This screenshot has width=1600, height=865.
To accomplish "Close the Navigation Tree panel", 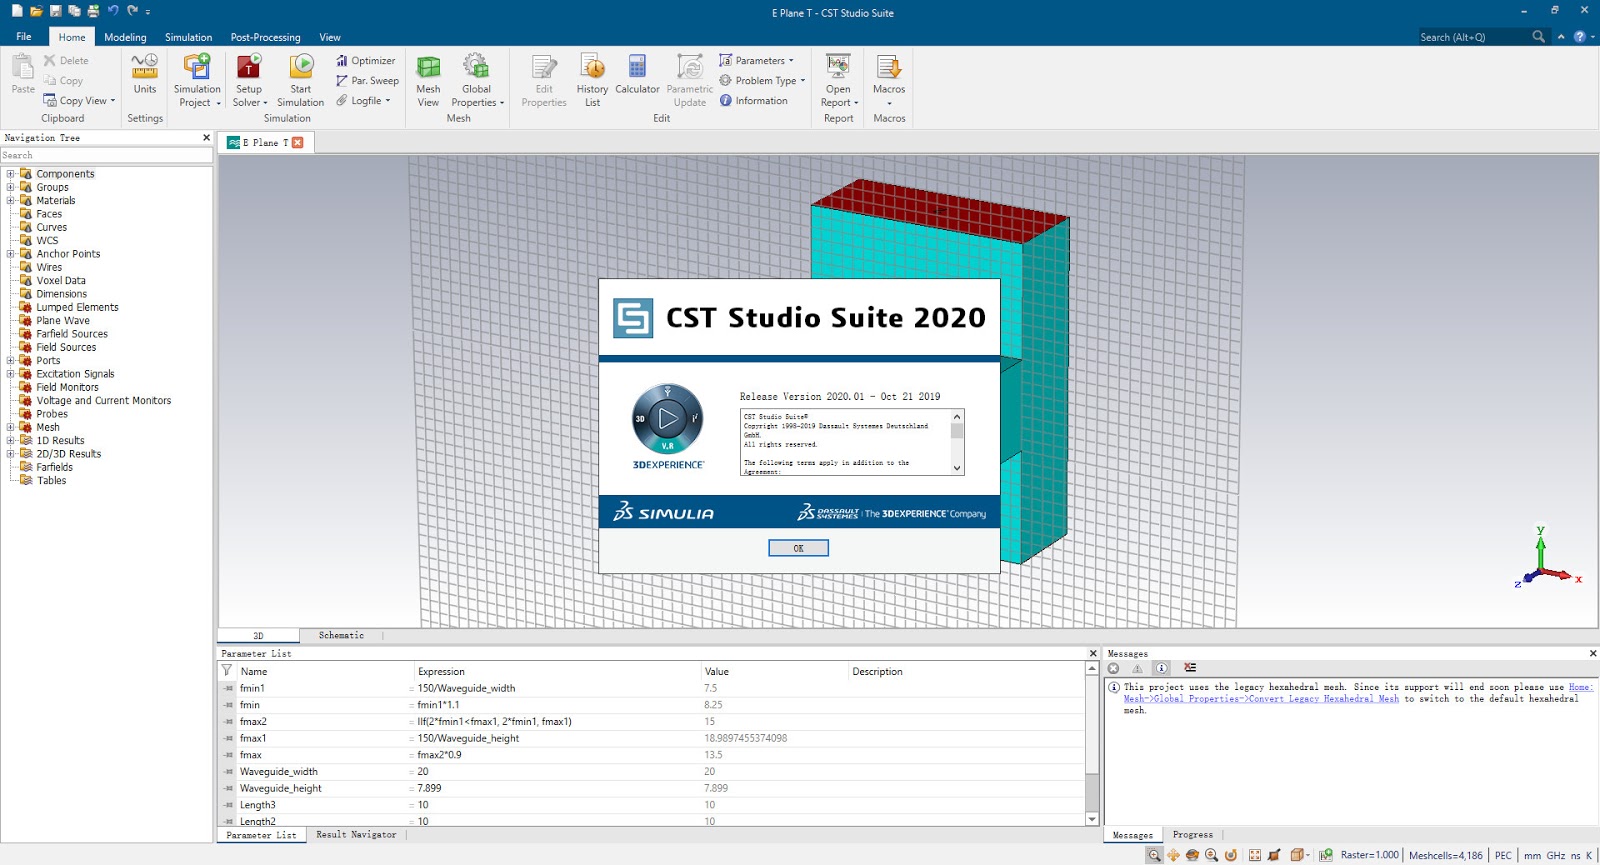I will 206,138.
